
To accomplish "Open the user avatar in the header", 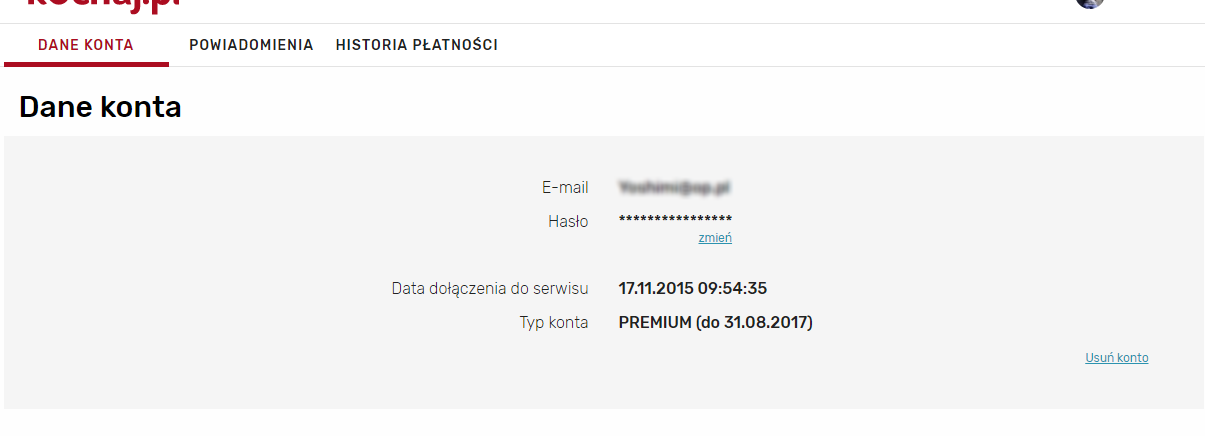I will click(1089, 3).
